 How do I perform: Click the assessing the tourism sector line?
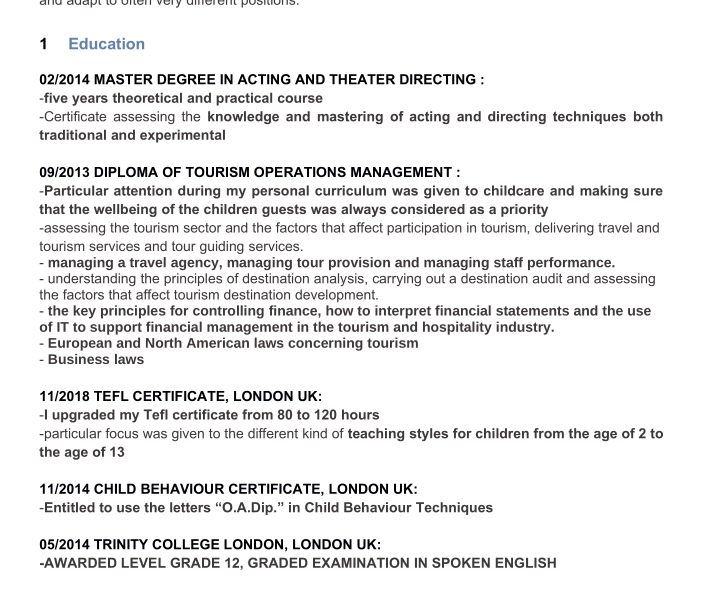point(349,228)
